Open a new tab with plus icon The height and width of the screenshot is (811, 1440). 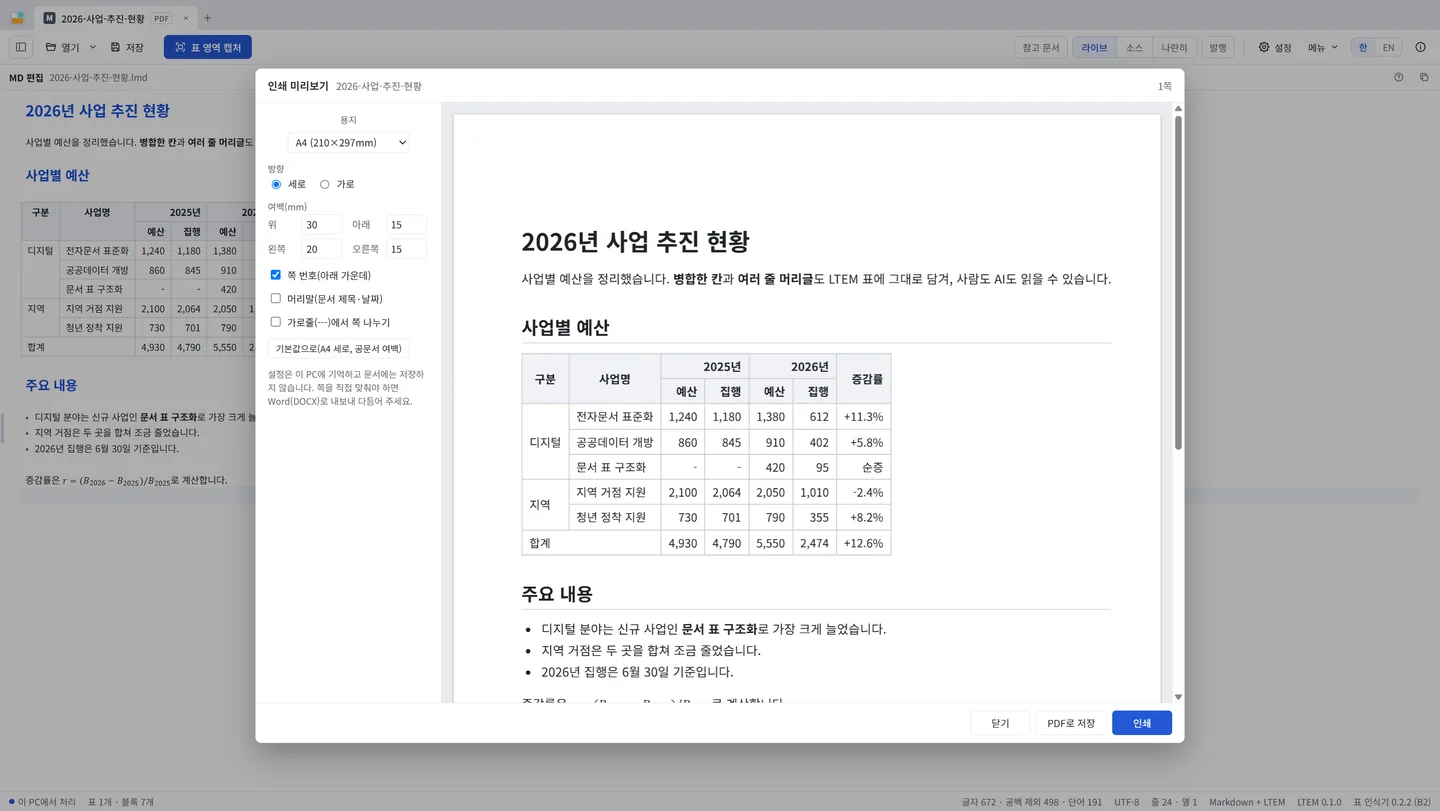pyautogui.click(x=208, y=18)
